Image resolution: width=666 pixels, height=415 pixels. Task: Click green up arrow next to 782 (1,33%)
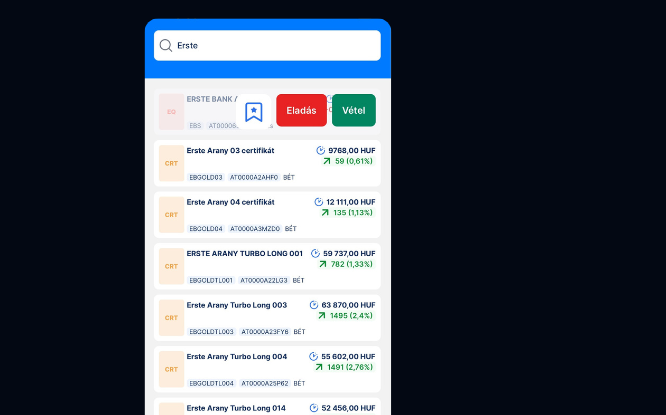click(x=323, y=264)
